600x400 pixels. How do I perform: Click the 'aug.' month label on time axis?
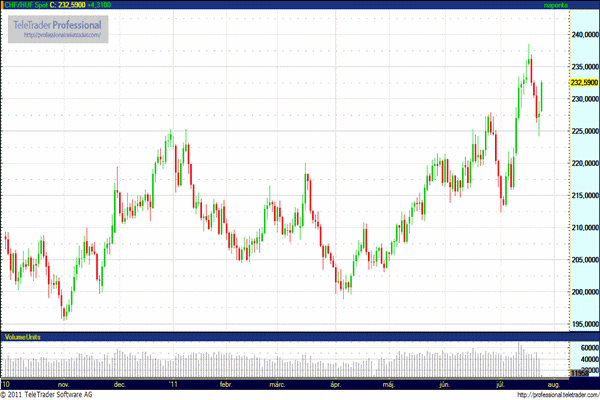click(549, 384)
